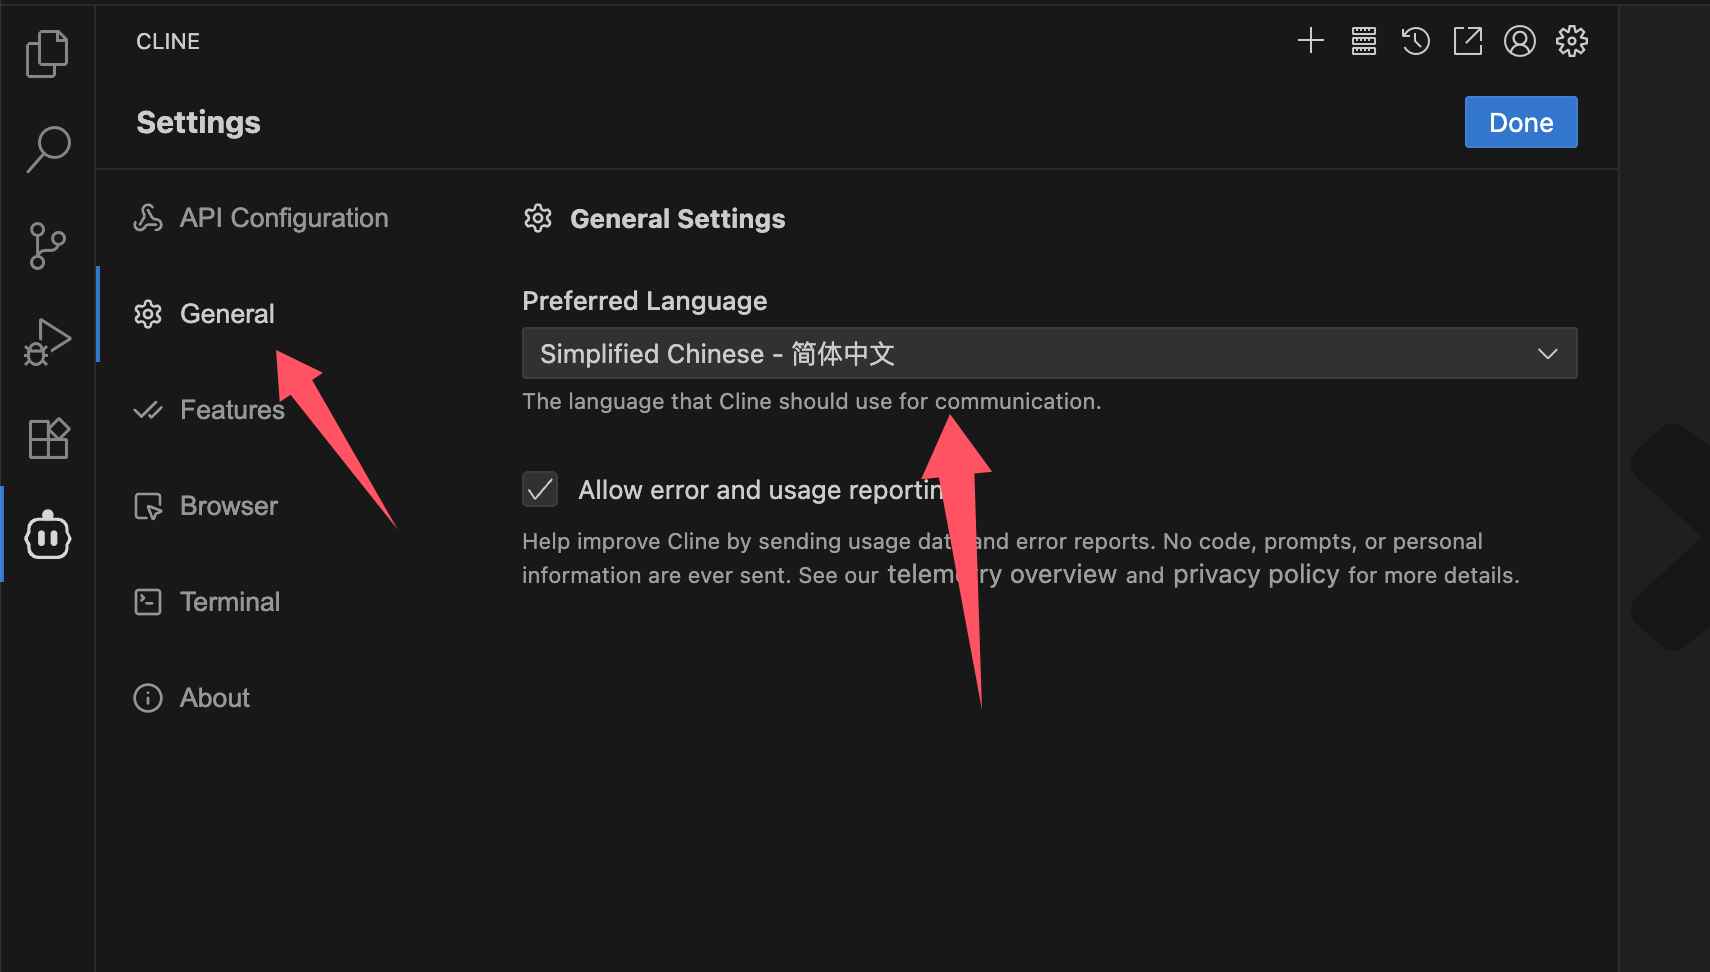The image size is (1710, 972).
Task: Open the telemetry overview link
Action: coord(1002,574)
